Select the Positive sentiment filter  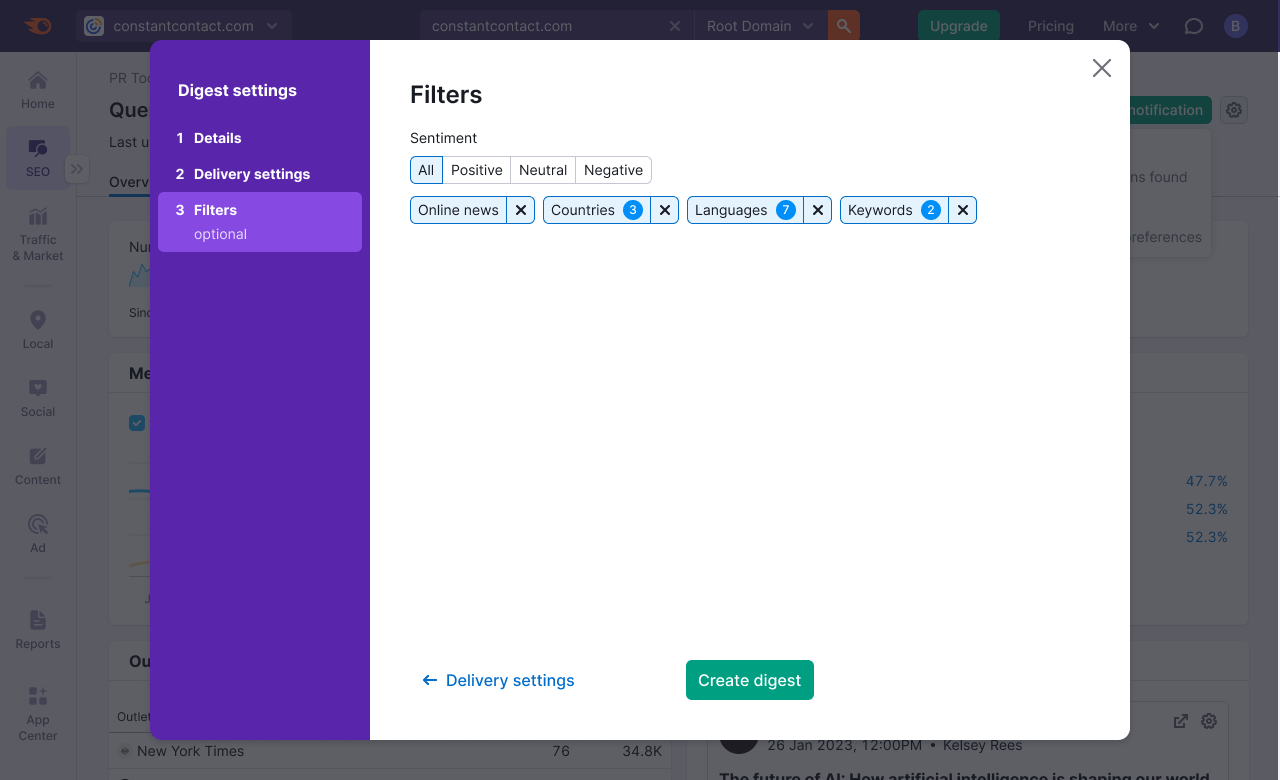pyautogui.click(x=476, y=170)
